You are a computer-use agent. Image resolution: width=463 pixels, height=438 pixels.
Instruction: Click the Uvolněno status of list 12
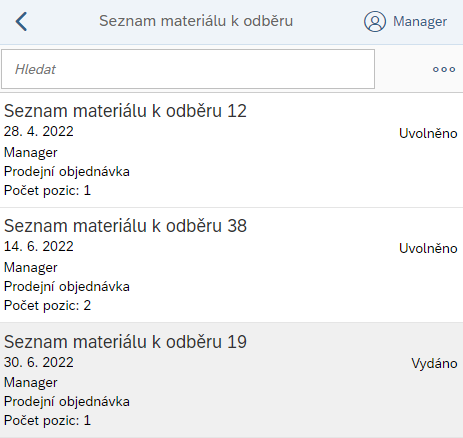pos(428,133)
